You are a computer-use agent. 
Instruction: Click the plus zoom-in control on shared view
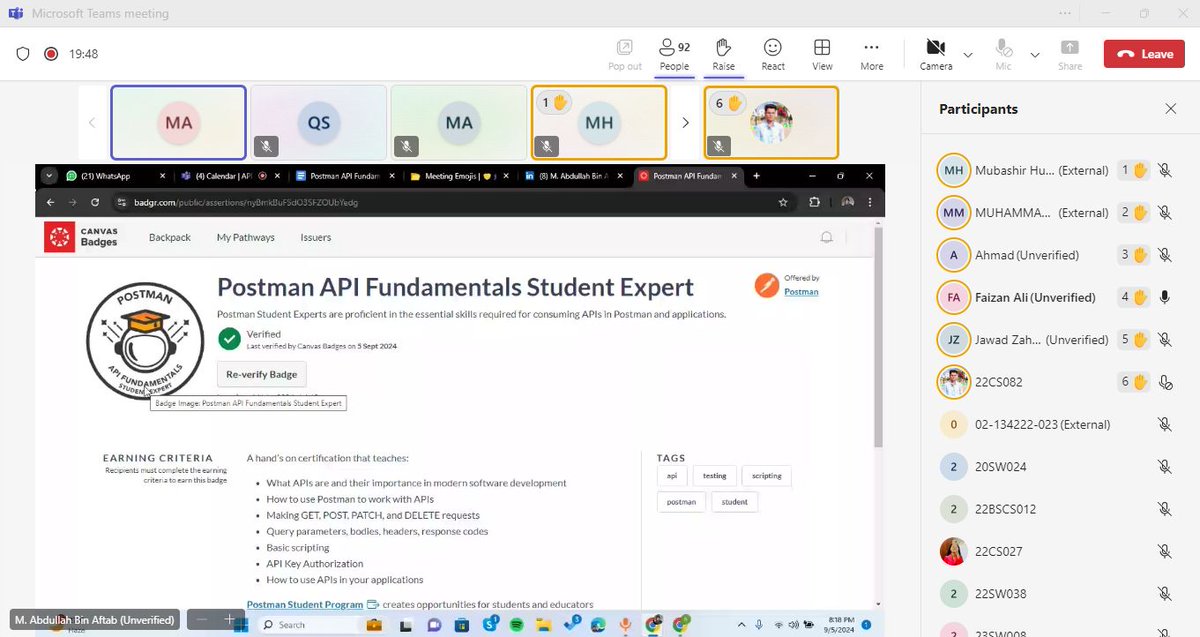click(229, 620)
